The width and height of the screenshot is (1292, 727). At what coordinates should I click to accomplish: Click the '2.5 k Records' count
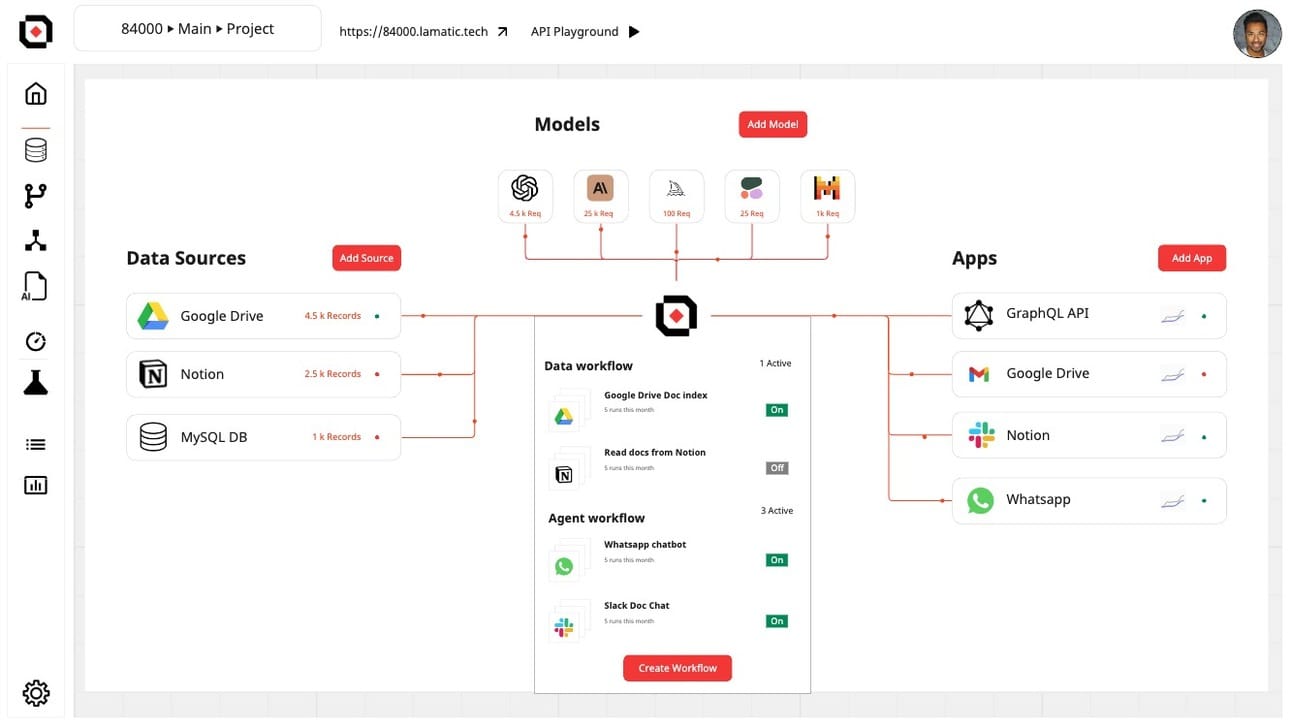pos(333,374)
